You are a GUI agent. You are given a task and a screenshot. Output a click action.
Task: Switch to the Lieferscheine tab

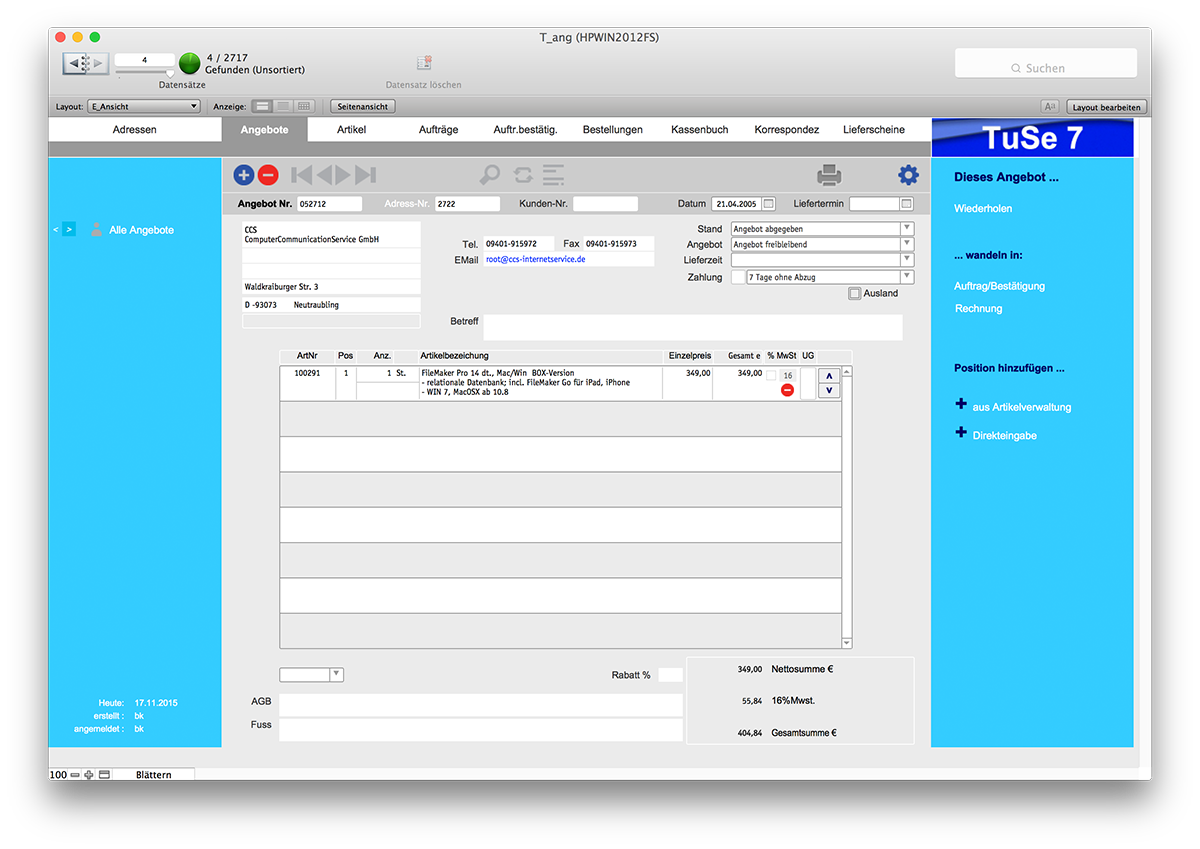pyautogui.click(x=874, y=130)
